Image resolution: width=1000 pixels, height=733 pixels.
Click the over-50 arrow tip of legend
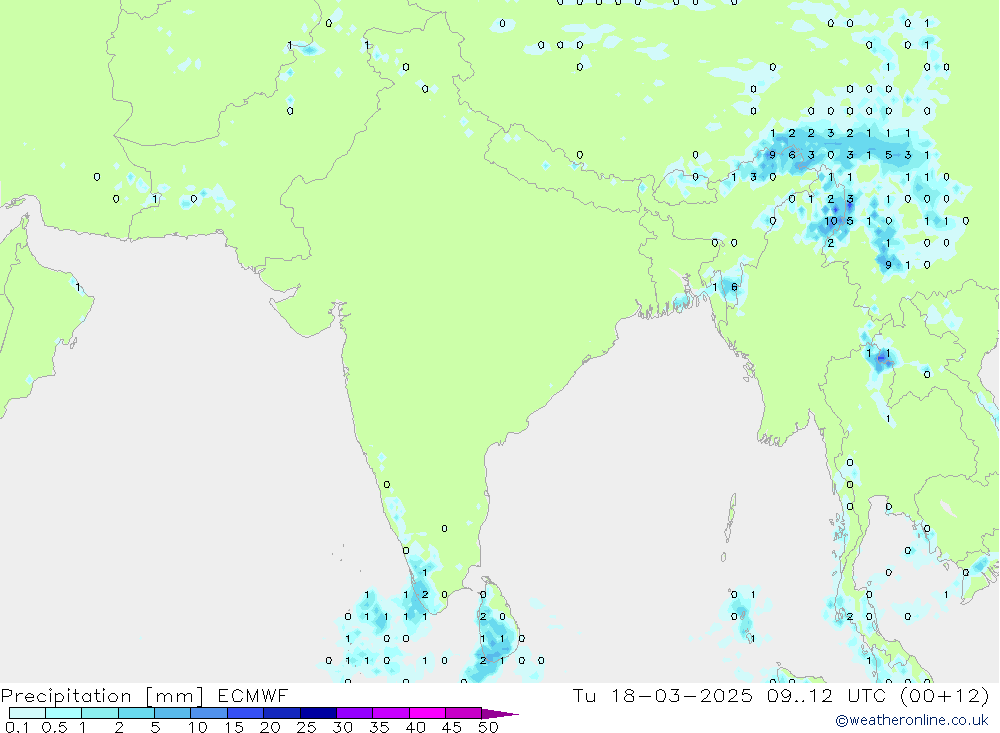pyautogui.click(x=500, y=714)
